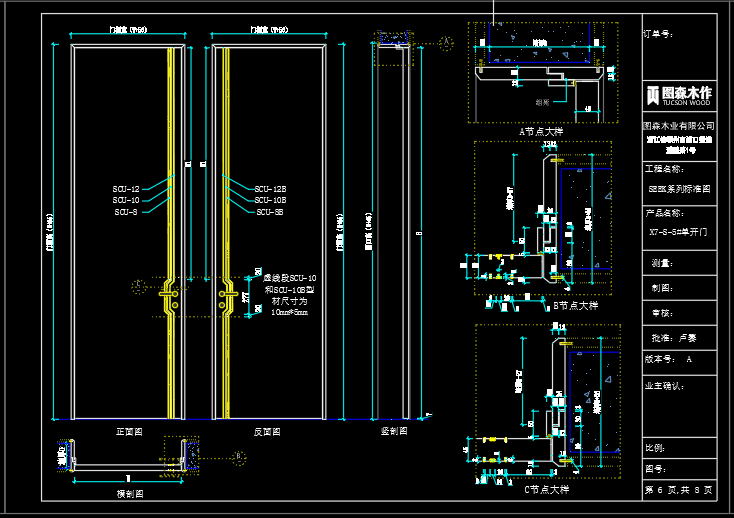Click the 反面图 view title

(267, 432)
